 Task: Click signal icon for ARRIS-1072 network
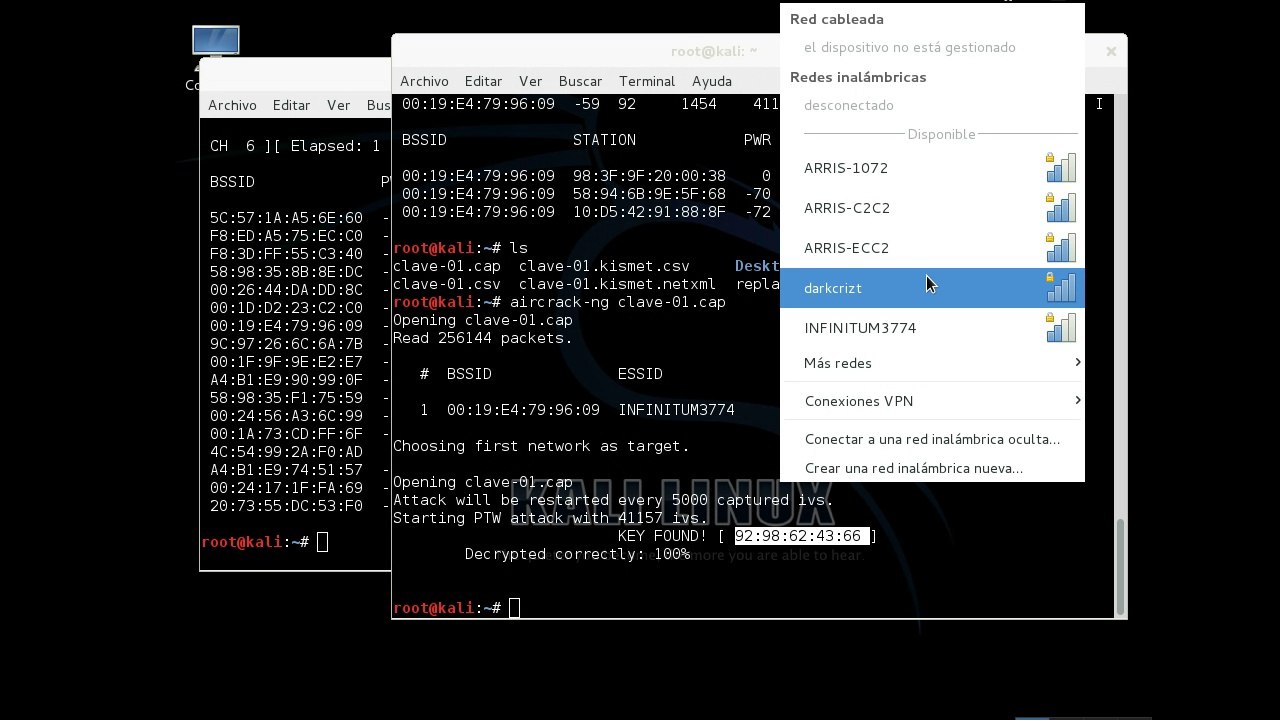click(x=1061, y=168)
